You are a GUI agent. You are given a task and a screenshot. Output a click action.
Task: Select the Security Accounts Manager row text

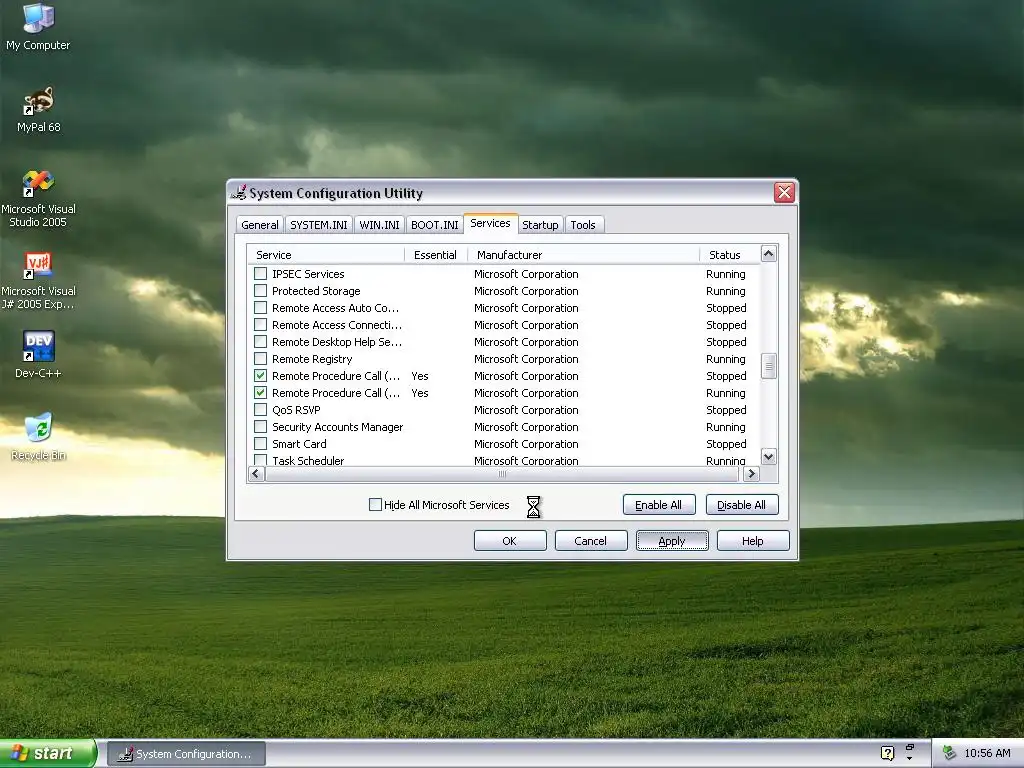click(x=338, y=427)
